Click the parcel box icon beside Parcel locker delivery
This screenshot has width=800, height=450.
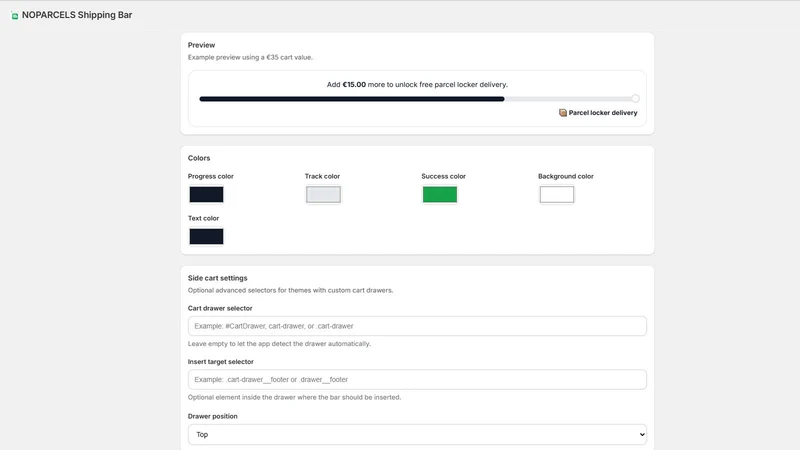[x=563, y=113]
